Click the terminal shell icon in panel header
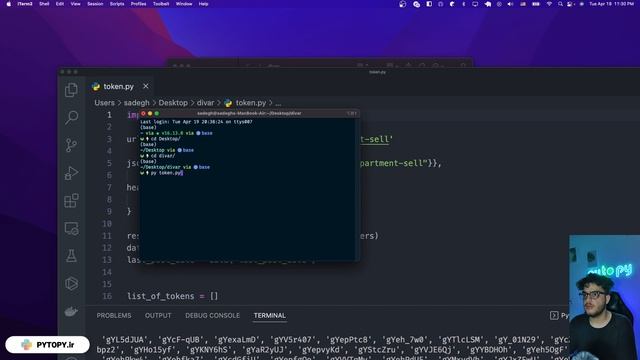The height and width of the screenshot is (360, 640). [x=554, y=315]
